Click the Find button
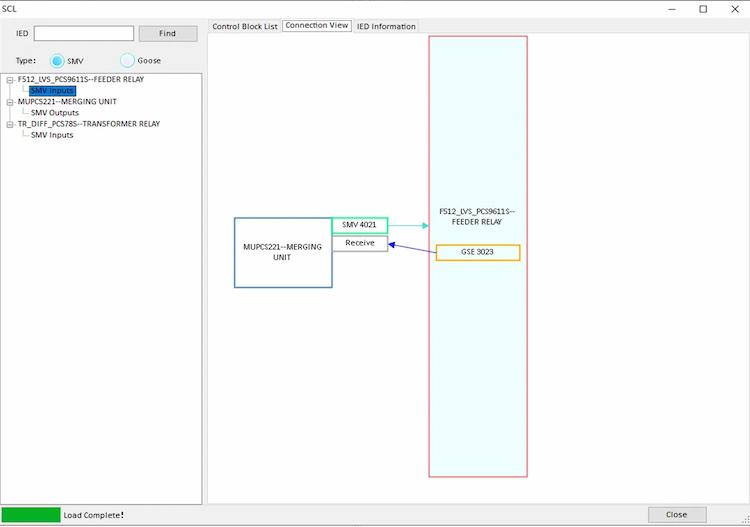Viewport: 750px width, 527px height. point(168,33)
